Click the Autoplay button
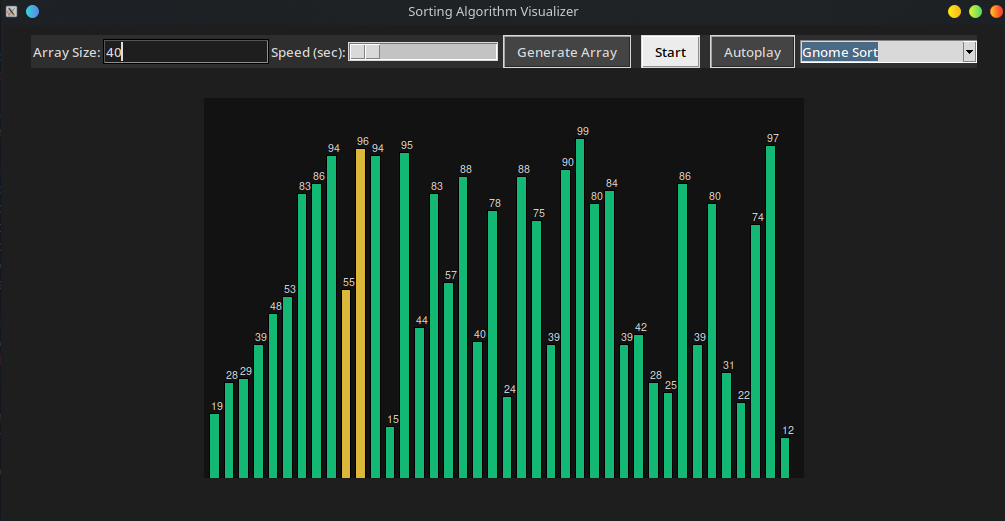The width and height of the screenshot is (1005, 521). click(752, 52)
